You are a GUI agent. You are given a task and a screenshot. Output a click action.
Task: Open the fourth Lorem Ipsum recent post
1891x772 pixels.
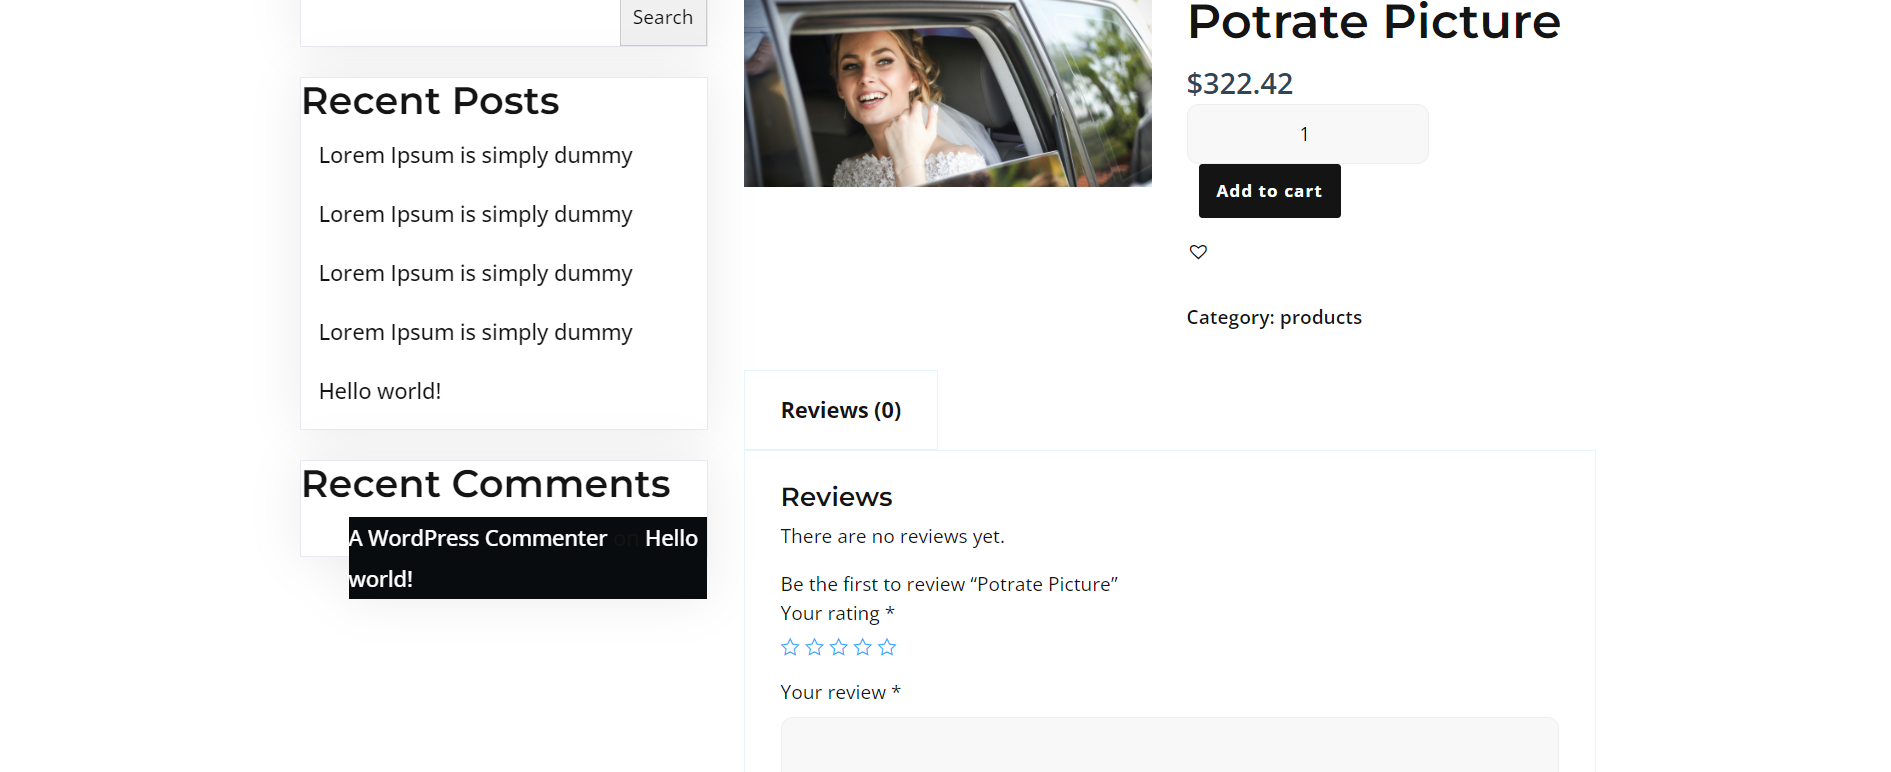point(475,333)
